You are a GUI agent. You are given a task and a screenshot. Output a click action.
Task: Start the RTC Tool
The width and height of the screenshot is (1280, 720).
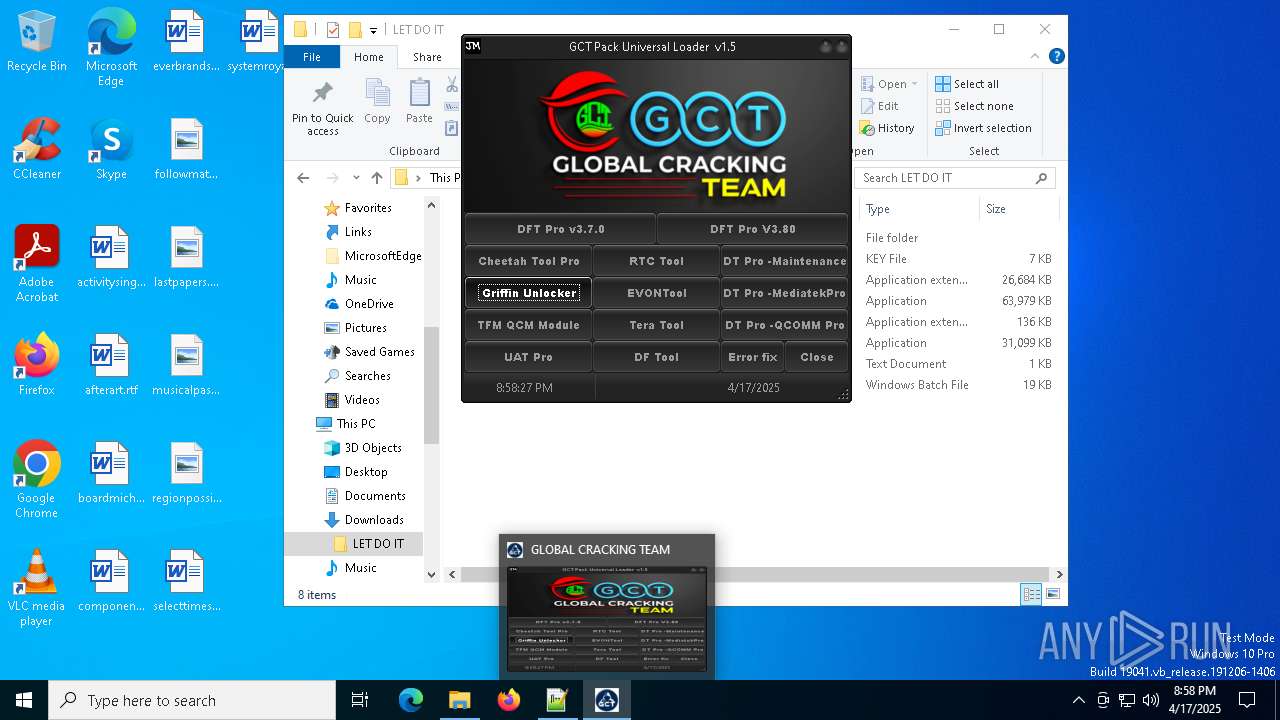coord(656,261)
